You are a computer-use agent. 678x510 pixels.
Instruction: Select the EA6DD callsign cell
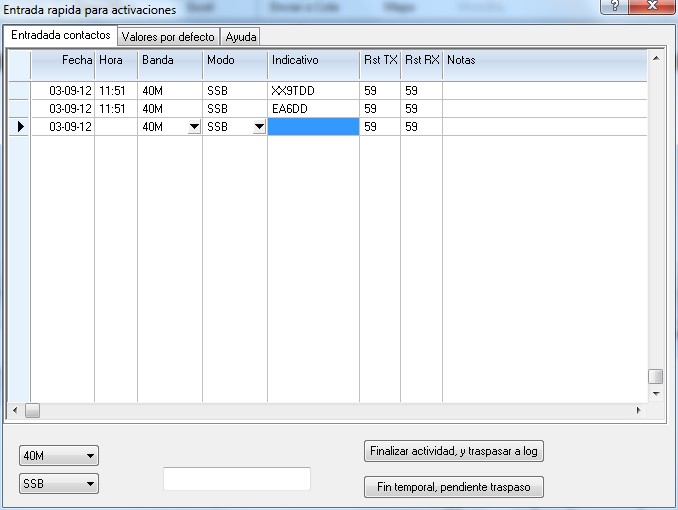click(313, 109)
